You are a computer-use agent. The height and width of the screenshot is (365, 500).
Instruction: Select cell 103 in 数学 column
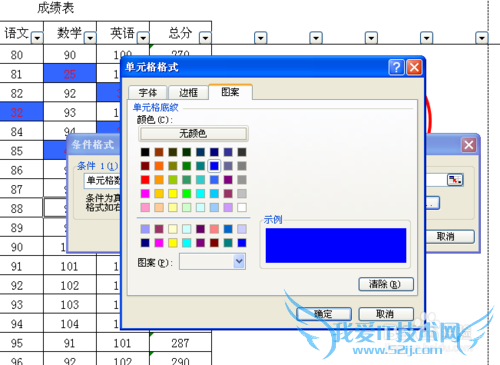70,304
